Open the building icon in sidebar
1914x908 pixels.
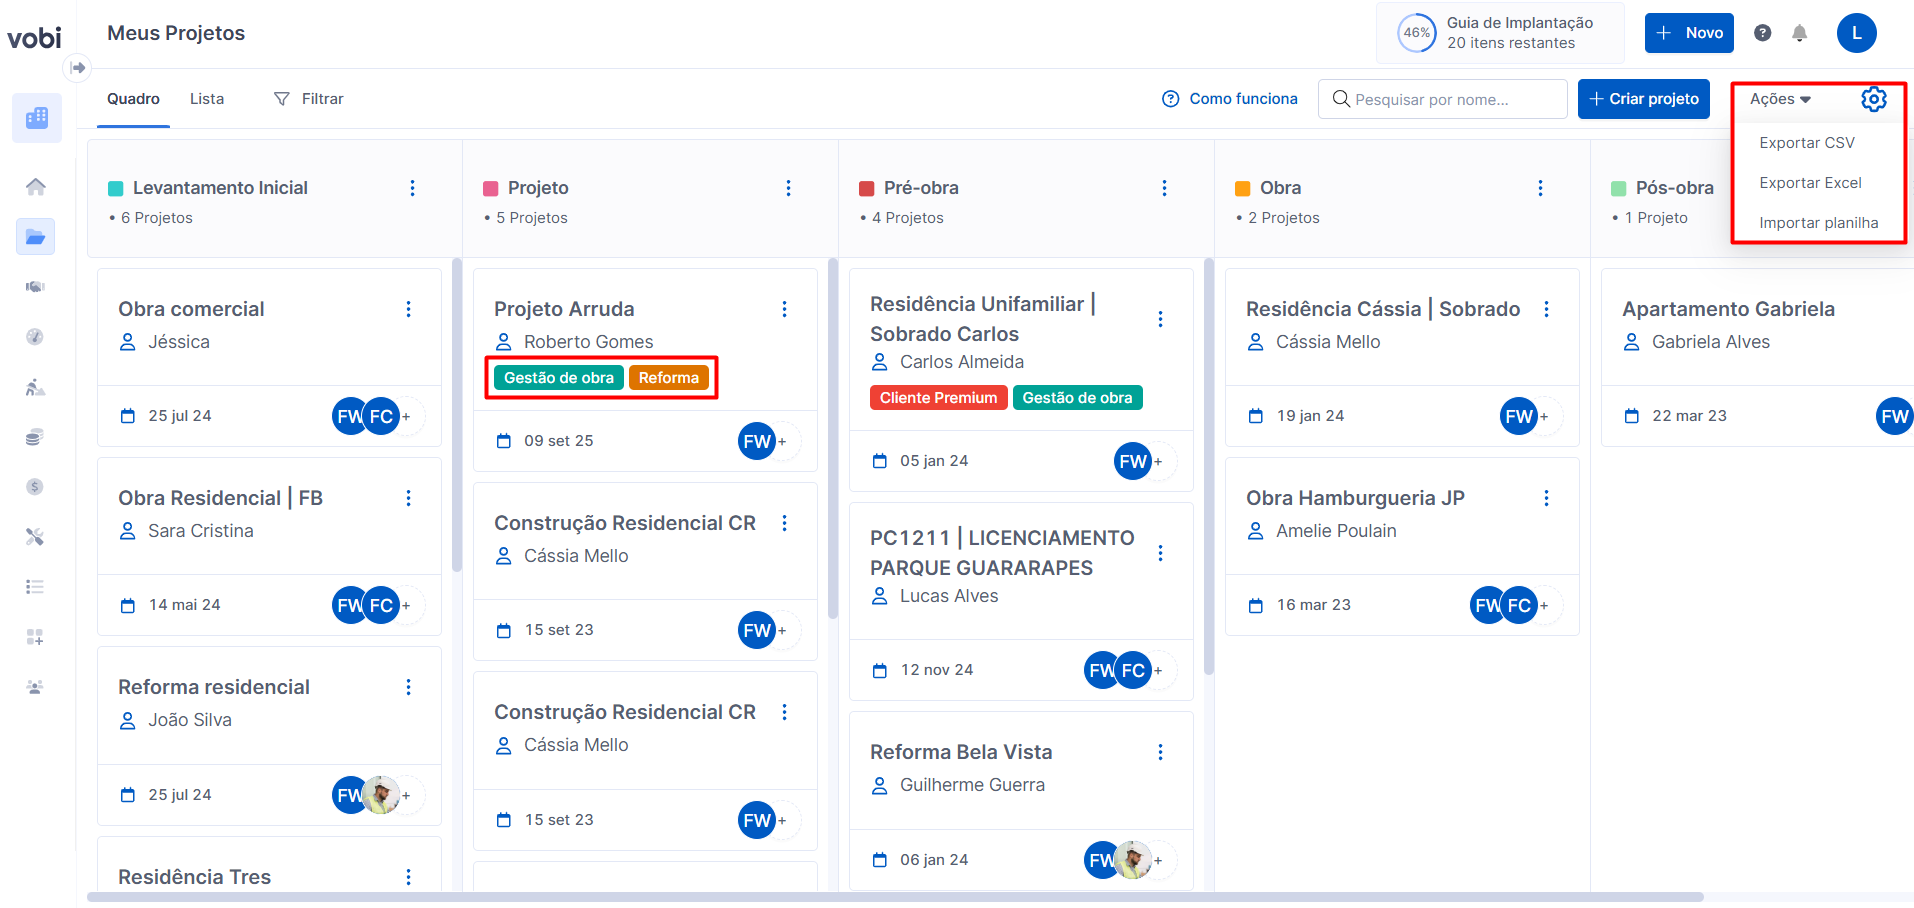coord(37,118)
